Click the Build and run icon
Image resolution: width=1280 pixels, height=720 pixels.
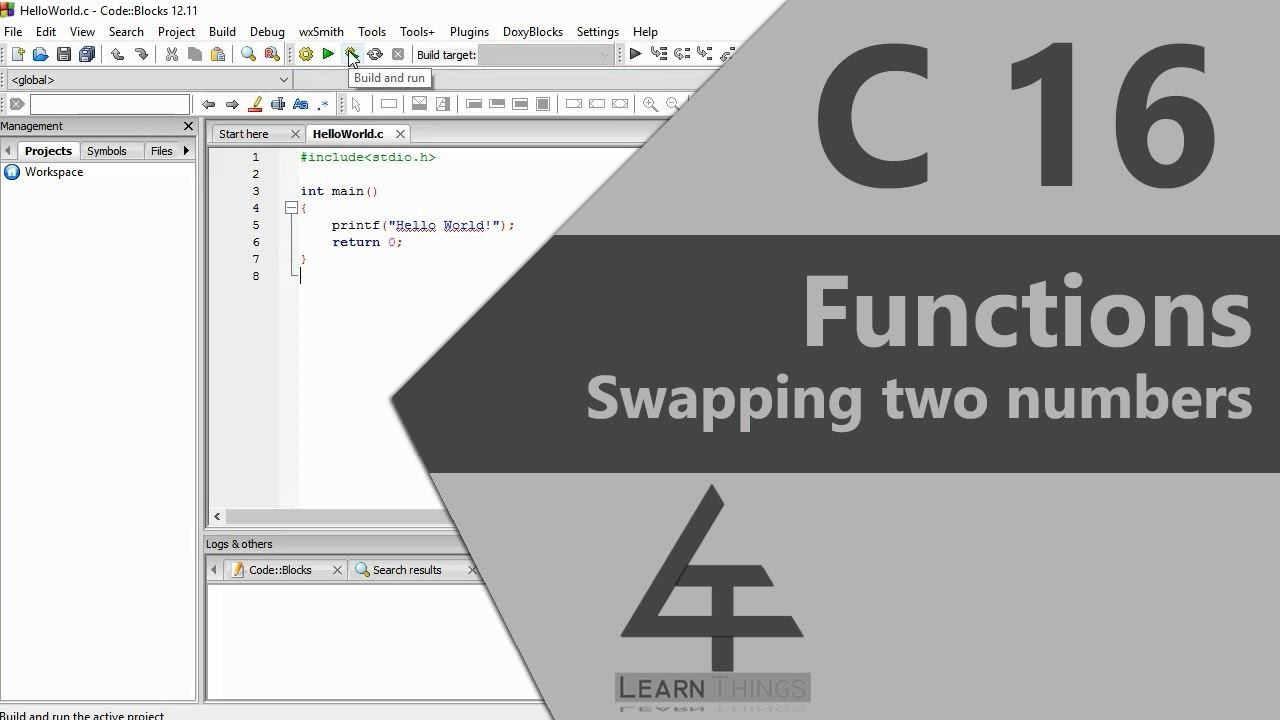[351, 55]
